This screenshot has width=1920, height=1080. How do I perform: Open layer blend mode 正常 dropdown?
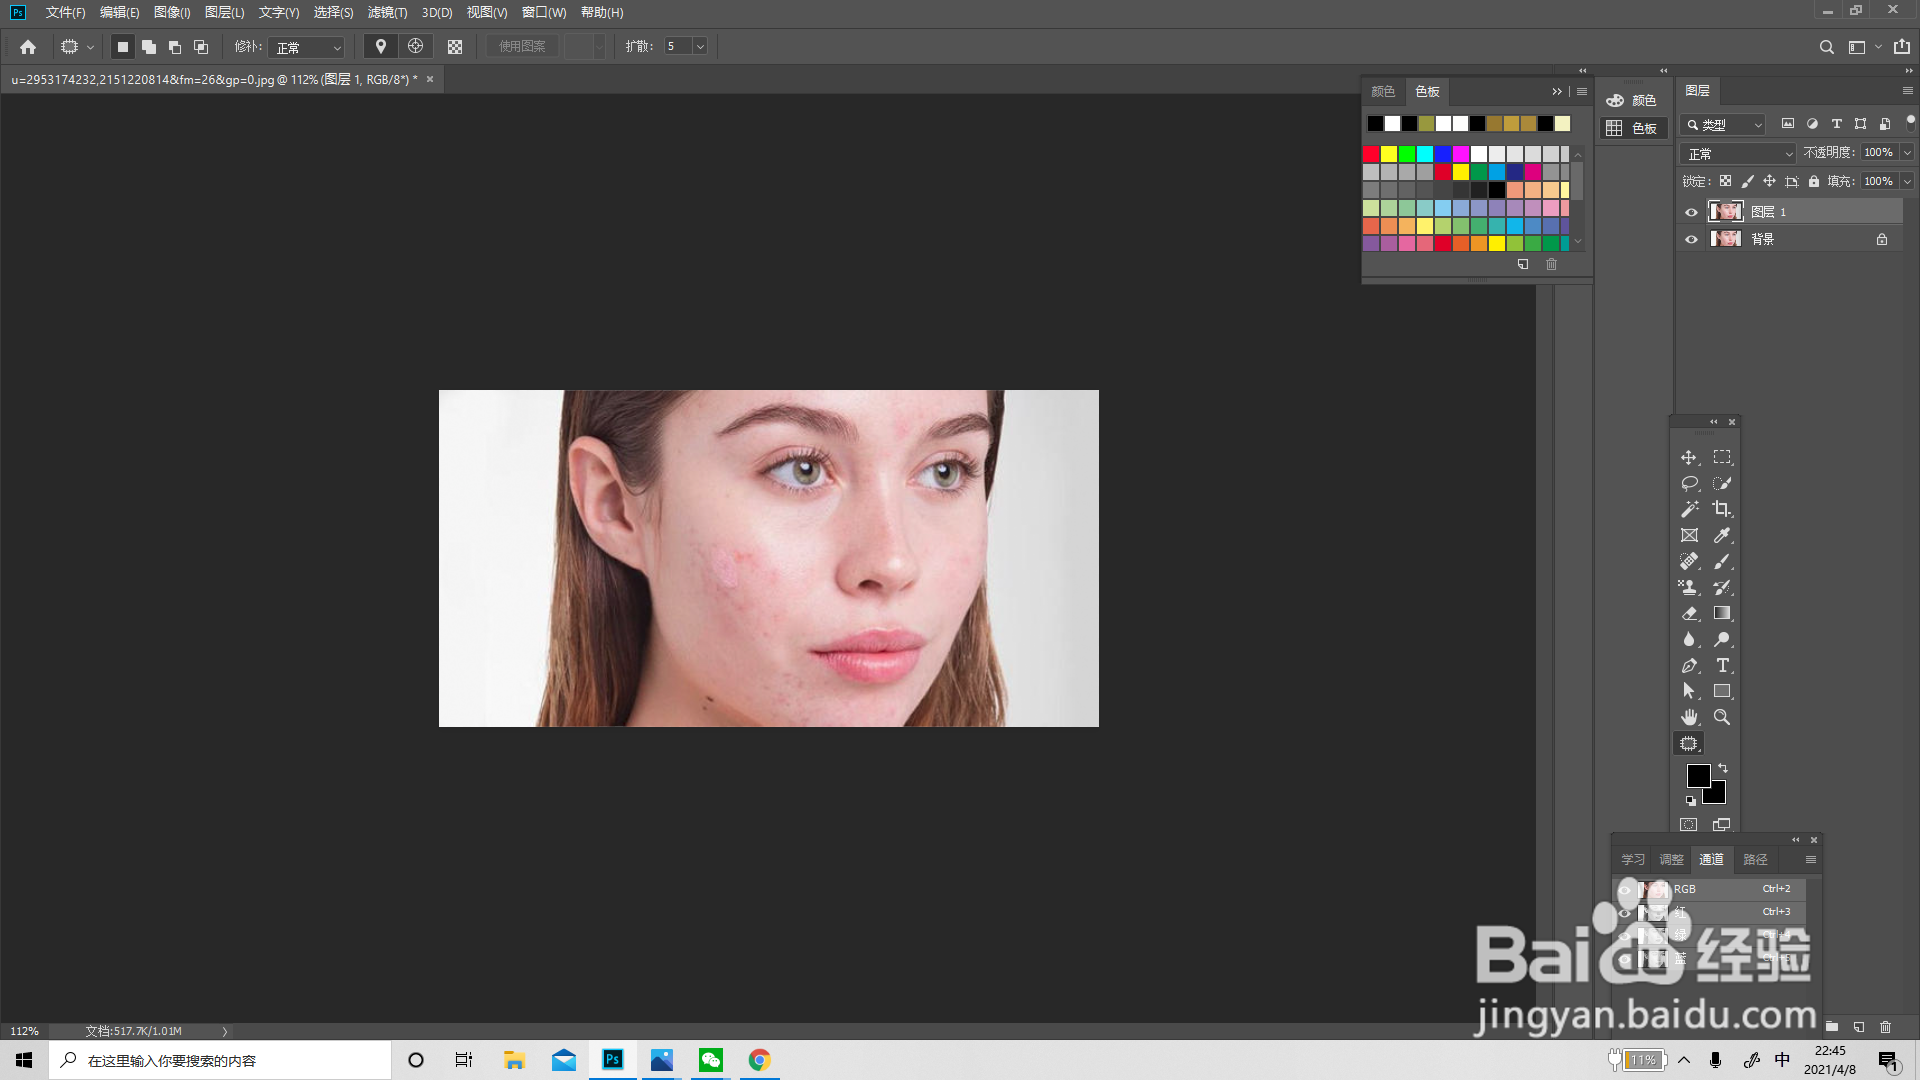pyautogui.click(x=1738, y=153)
